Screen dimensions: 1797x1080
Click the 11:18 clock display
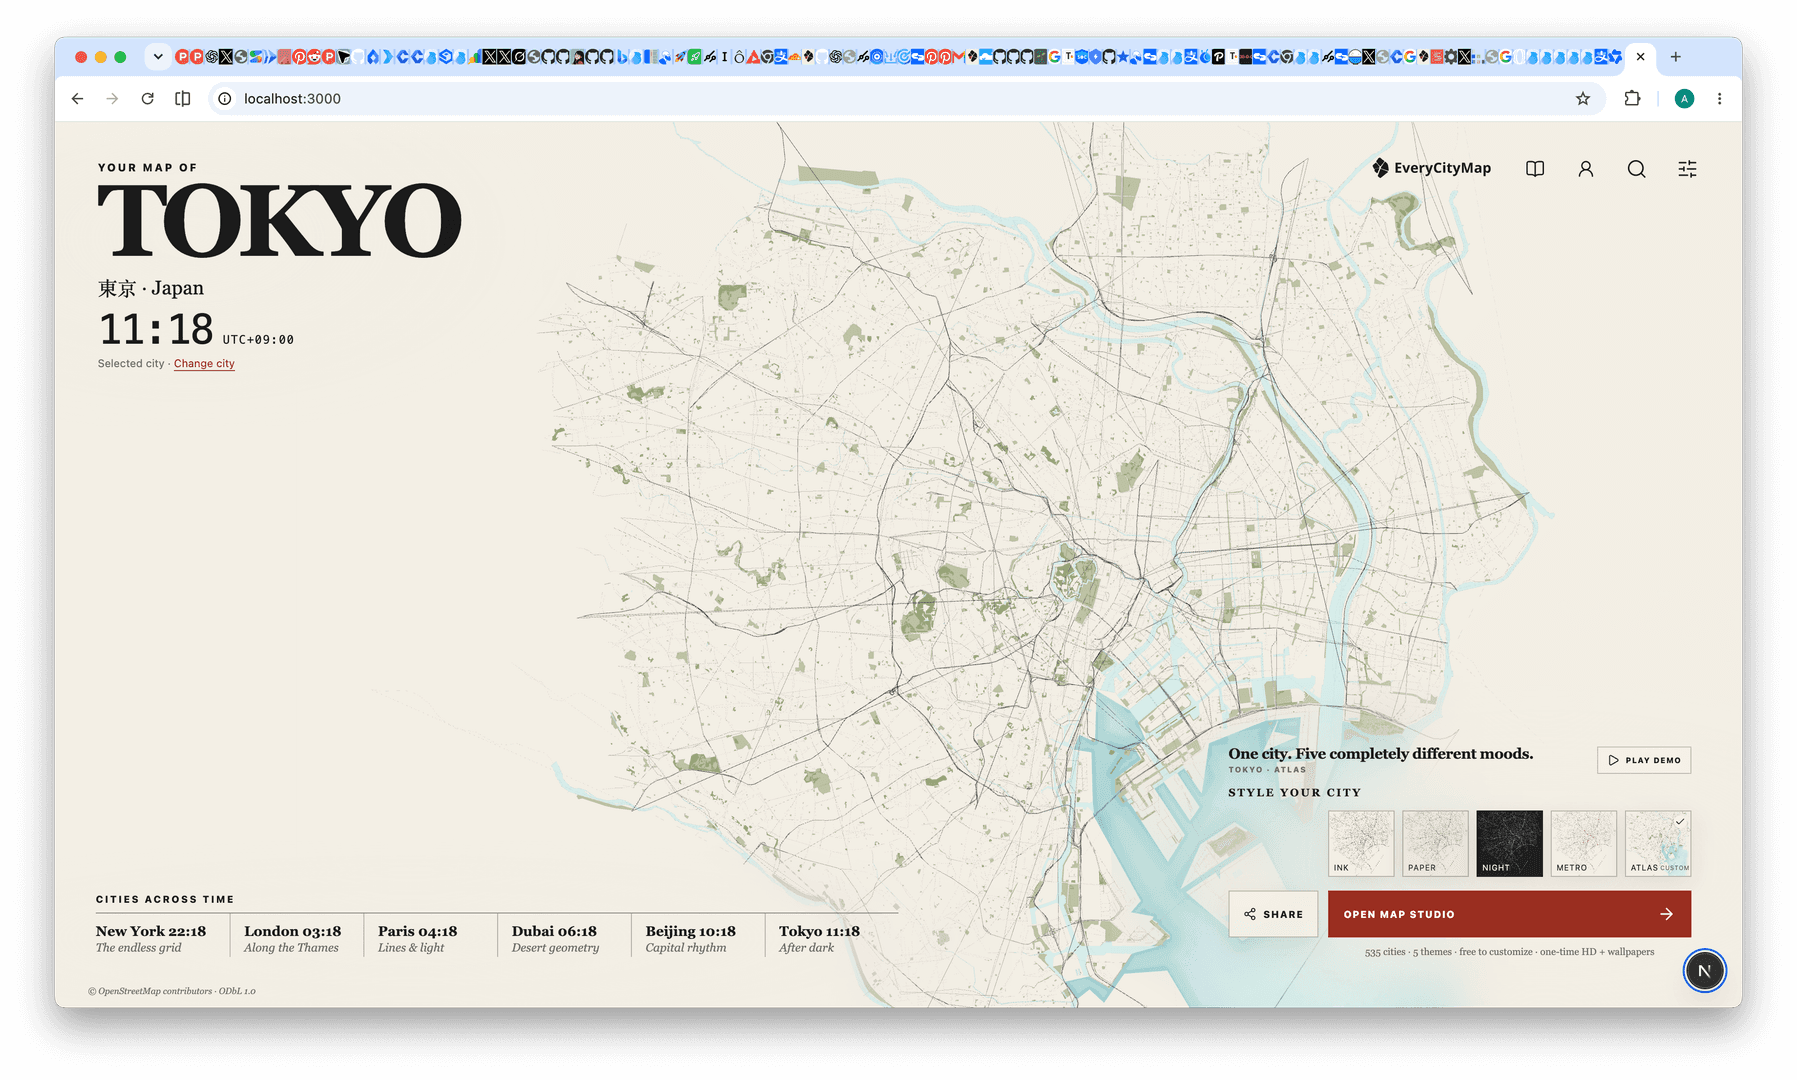point(156,329)
